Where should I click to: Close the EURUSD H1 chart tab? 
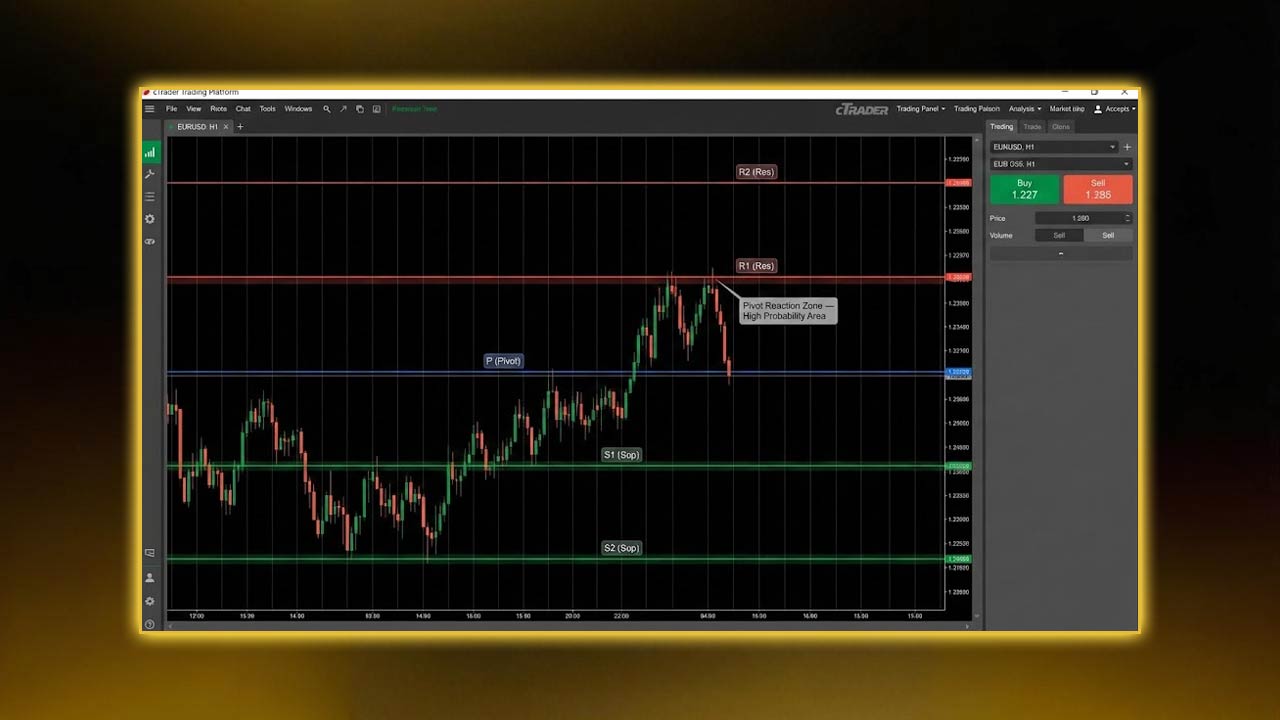tap(226, 127)
